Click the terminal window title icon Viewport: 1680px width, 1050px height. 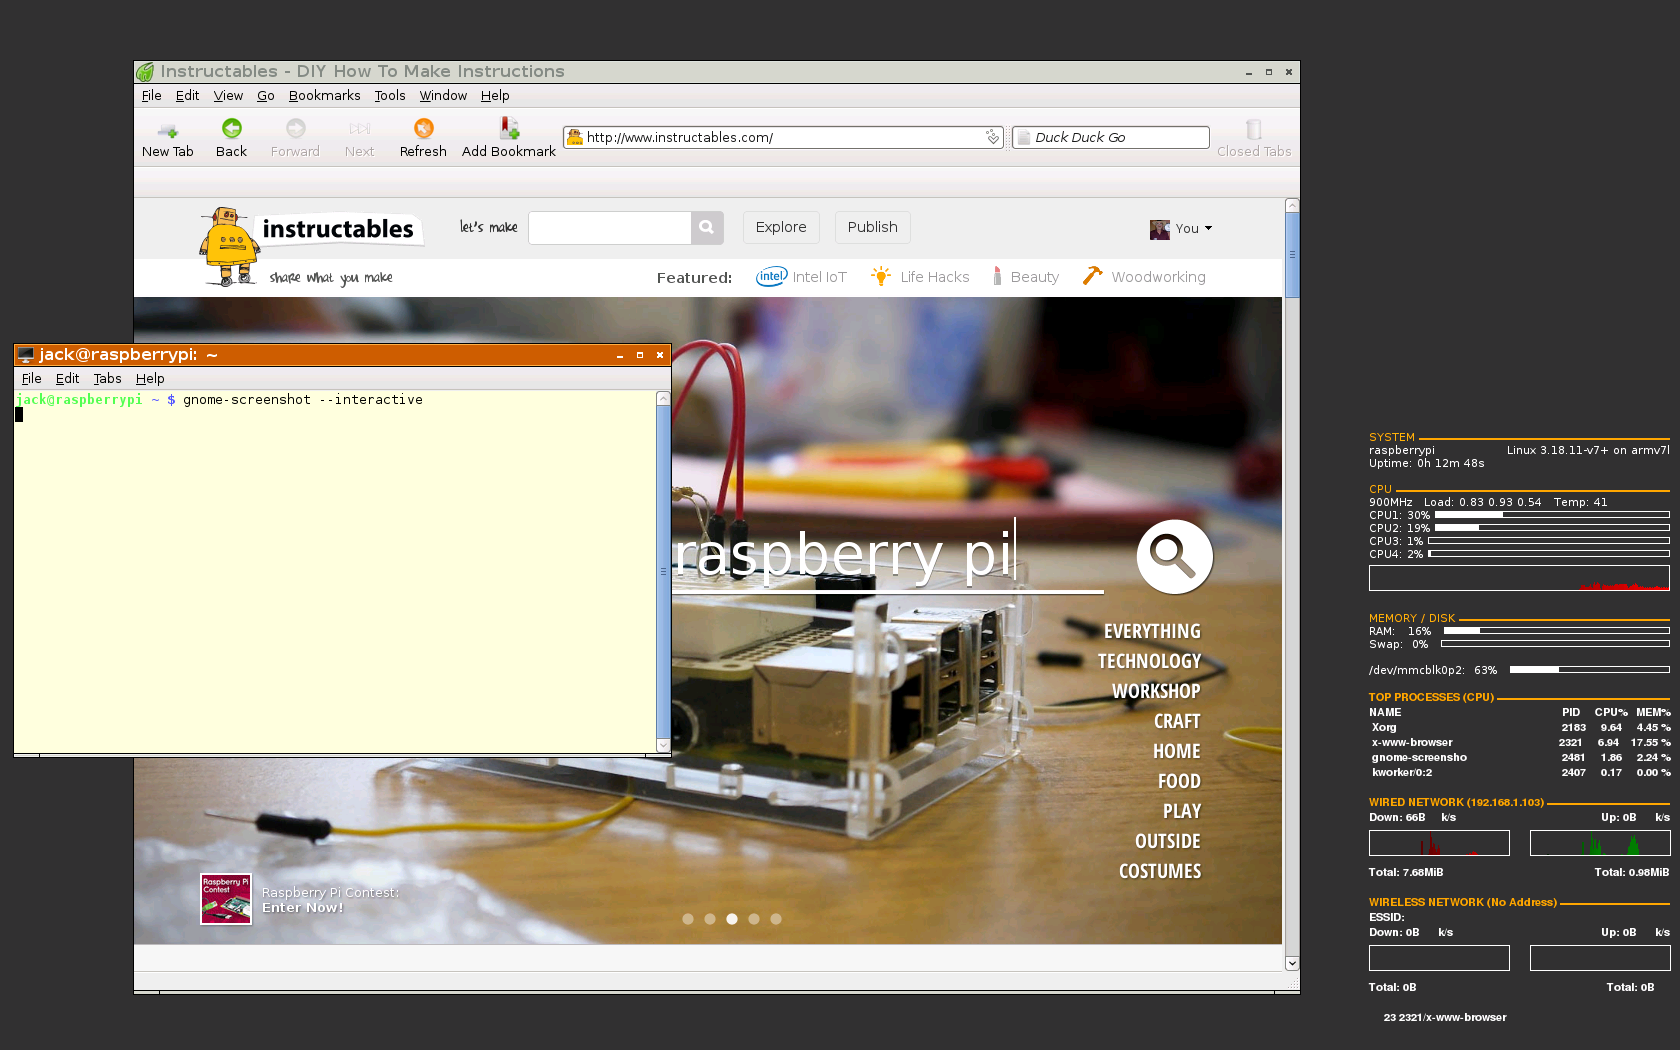click(x=26, y=355)
